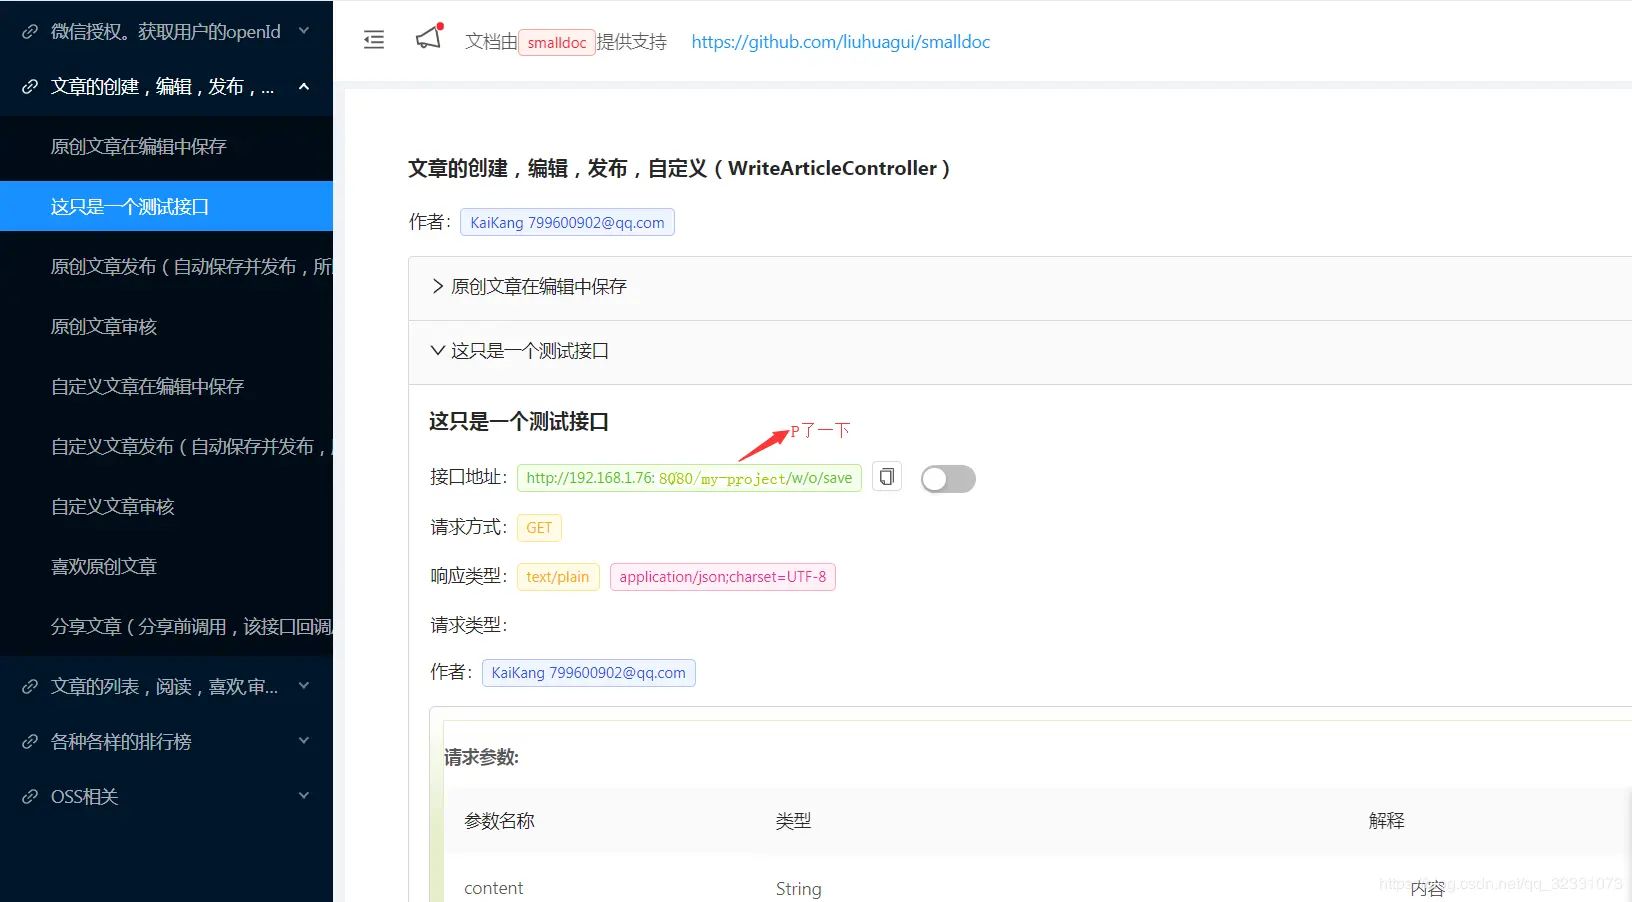The height and width of the screenshot is (902, 1632).
Task: Click the link icon beside 各种各样的排行榜
Action: point(28,741)
